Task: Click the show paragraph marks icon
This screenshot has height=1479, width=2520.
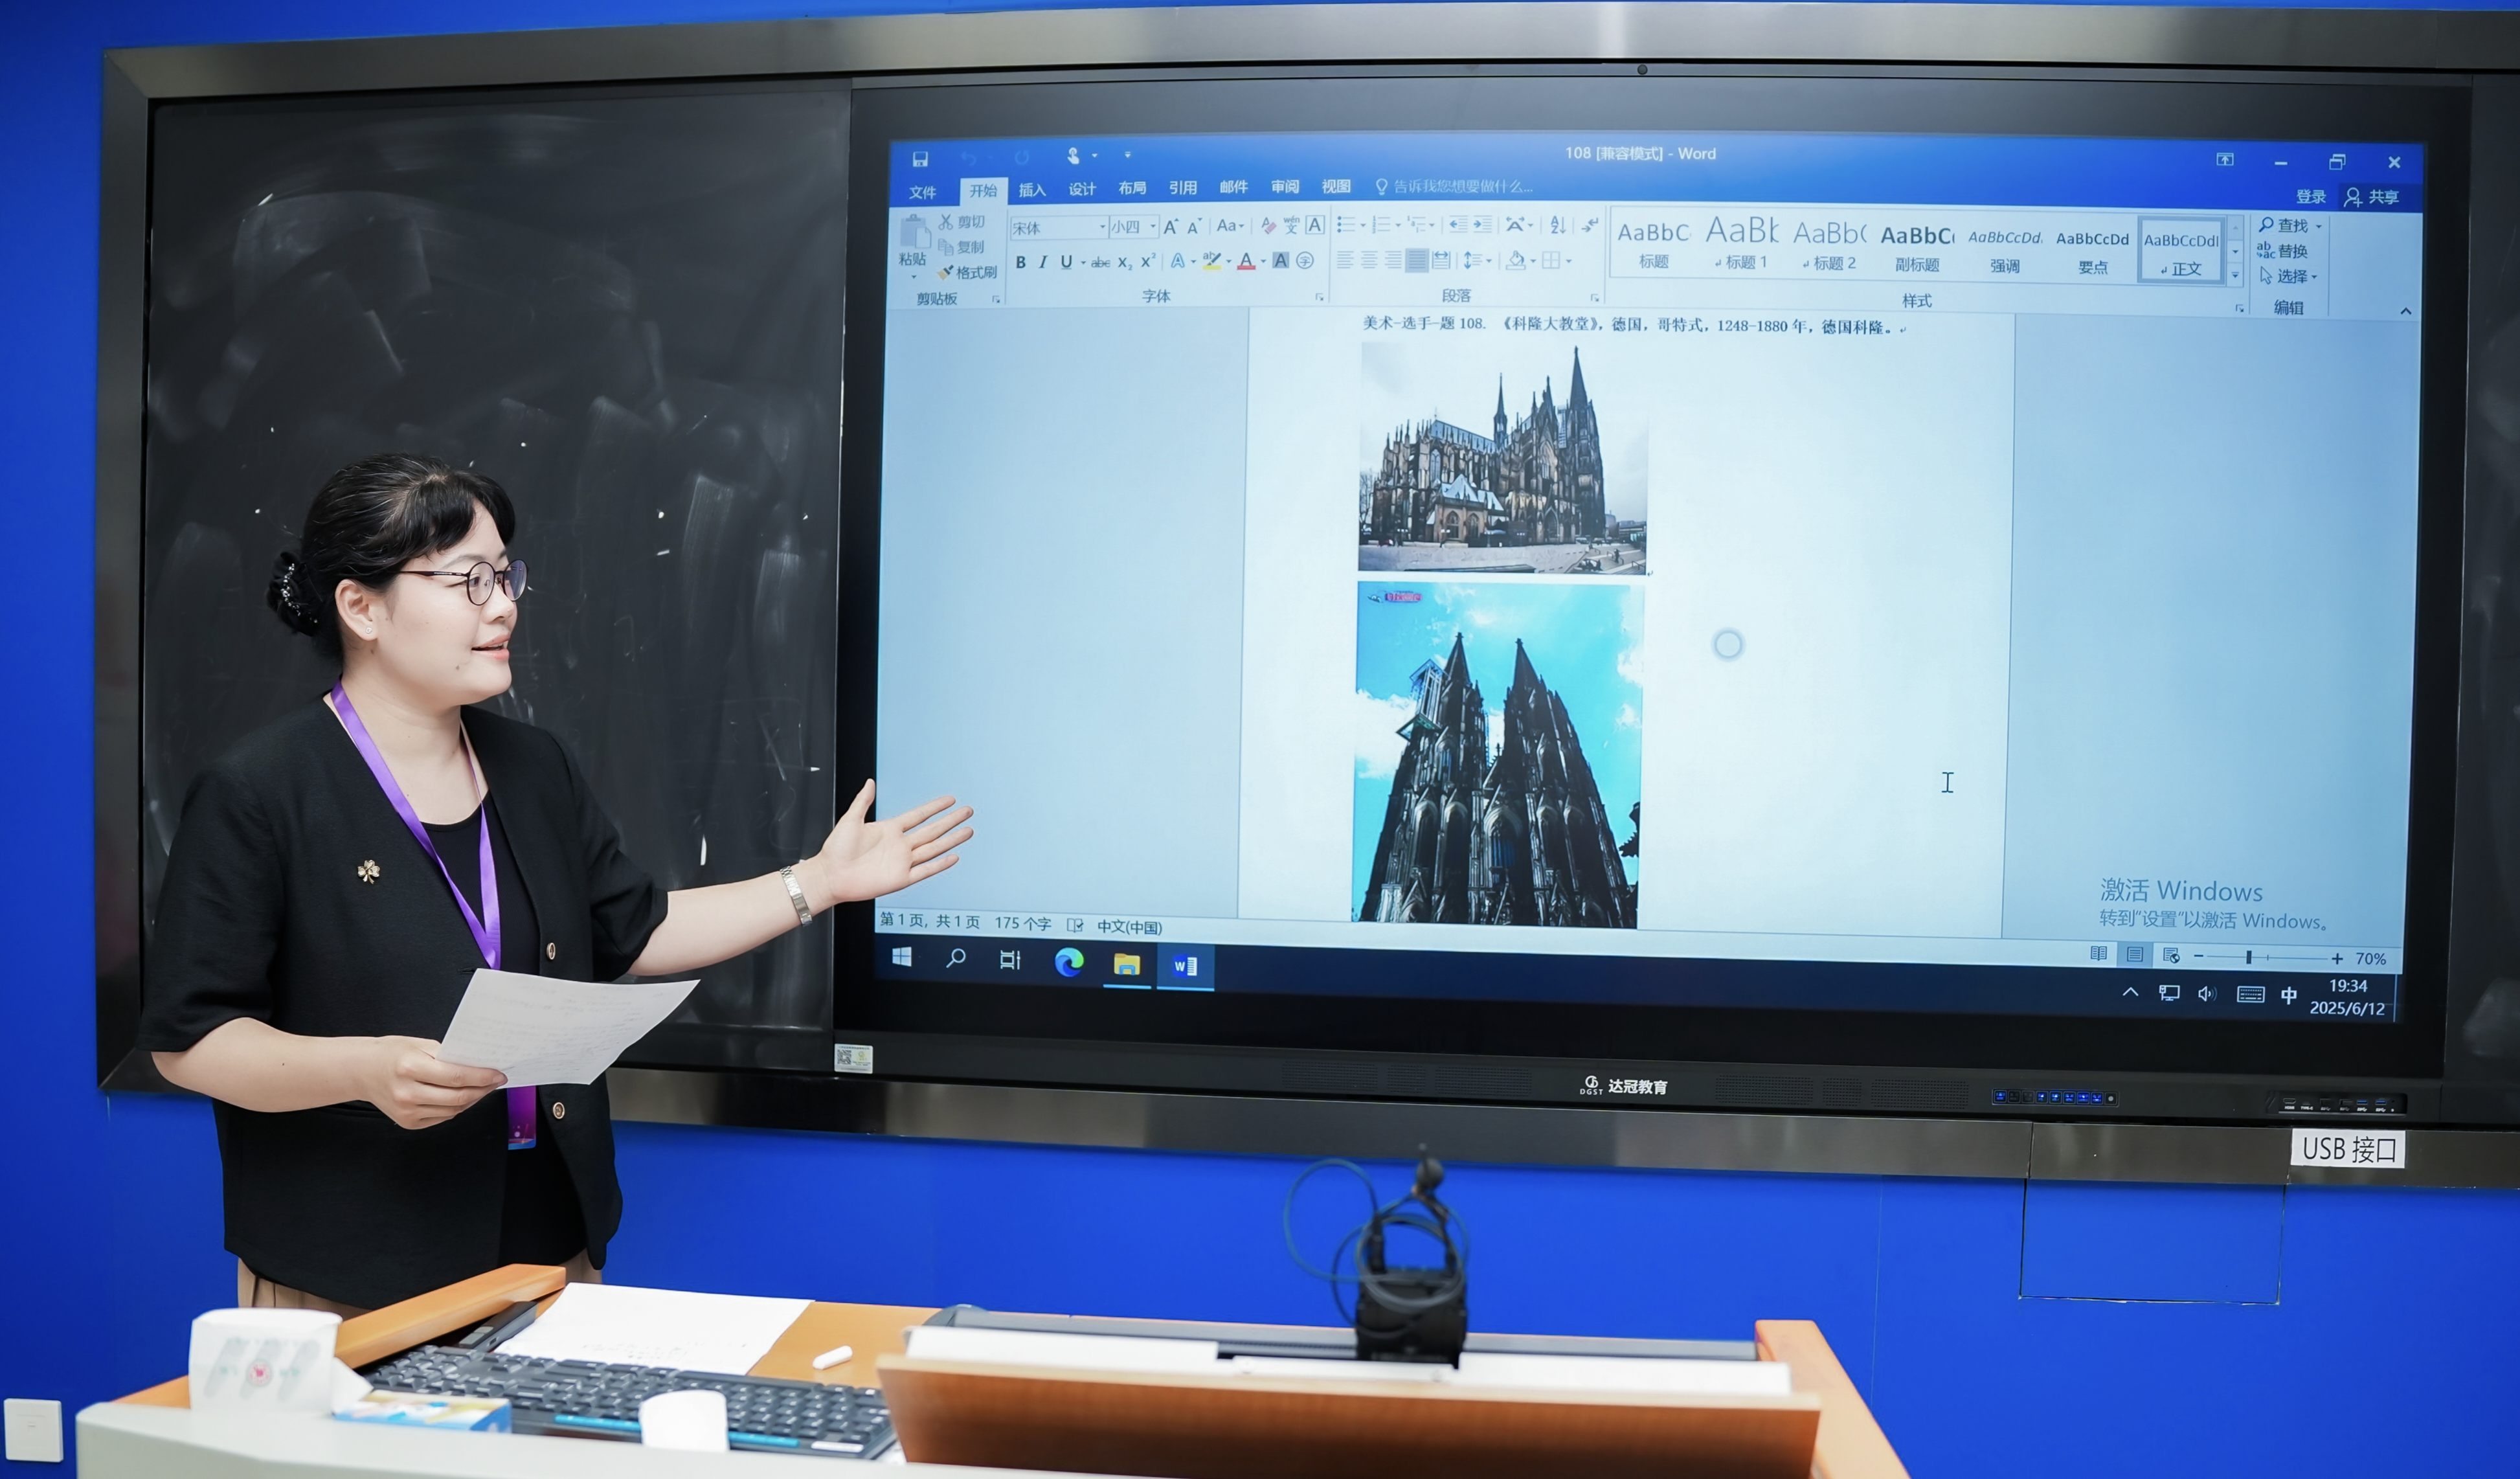Action: tap(1590, 225)
